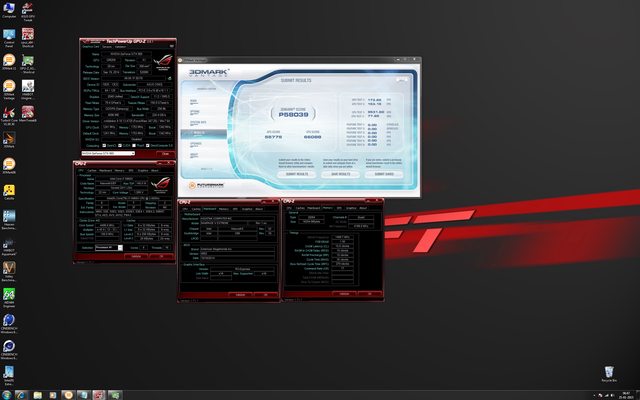Image resolution: width=640 pixels, height=400 pixels.
Task: Click the Submit Saved button in 3DMark Vantage
Action: (384, 174)
